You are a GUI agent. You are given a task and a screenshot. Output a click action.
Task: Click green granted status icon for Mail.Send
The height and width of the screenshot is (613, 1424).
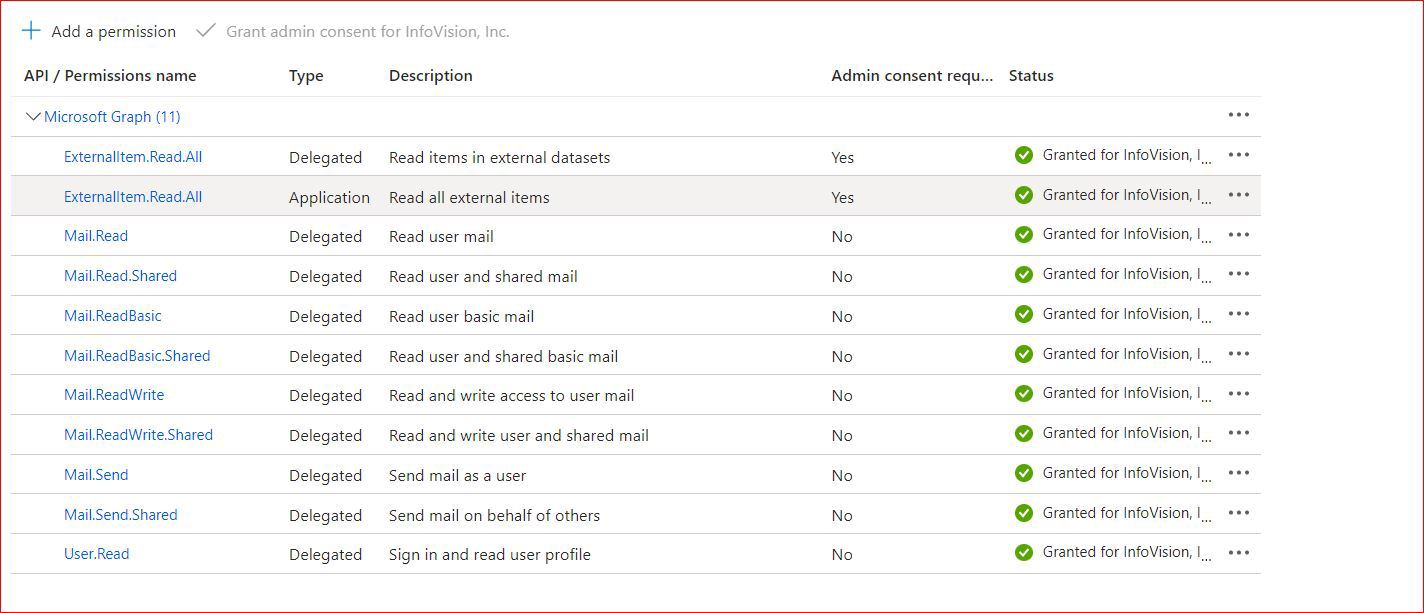[1024, 473]
